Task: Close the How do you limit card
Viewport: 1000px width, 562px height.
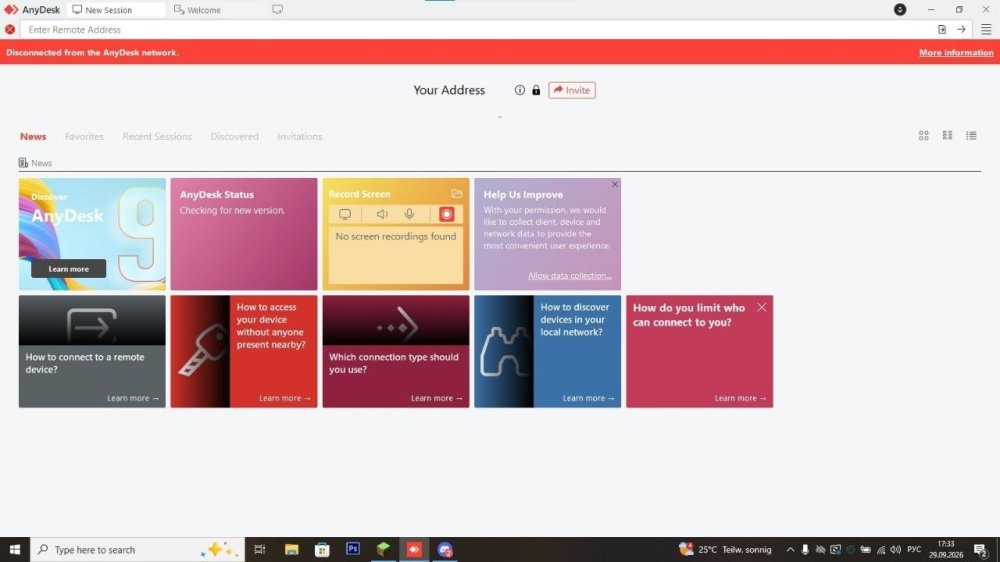Action: point(761,307)
